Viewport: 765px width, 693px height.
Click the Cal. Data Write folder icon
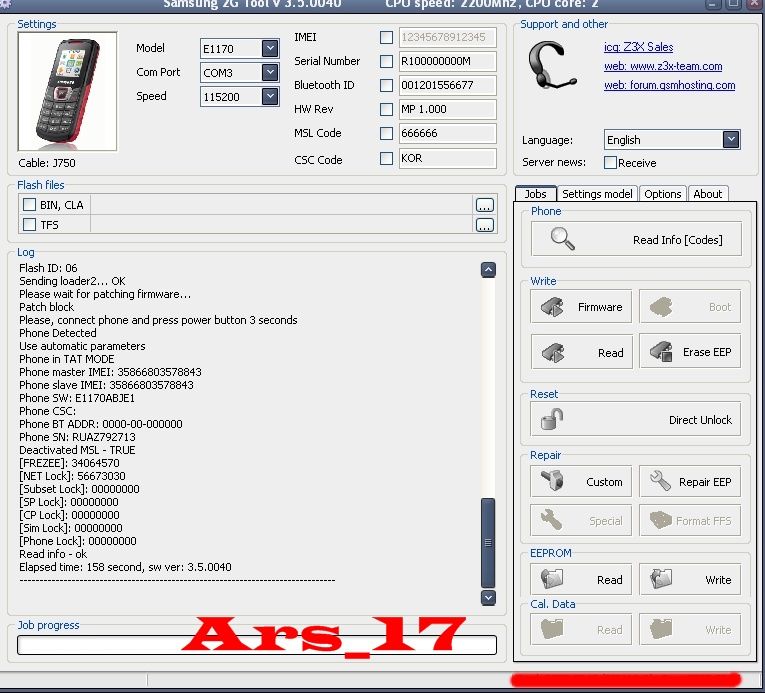pyautogui.click(x=661, y=629)
